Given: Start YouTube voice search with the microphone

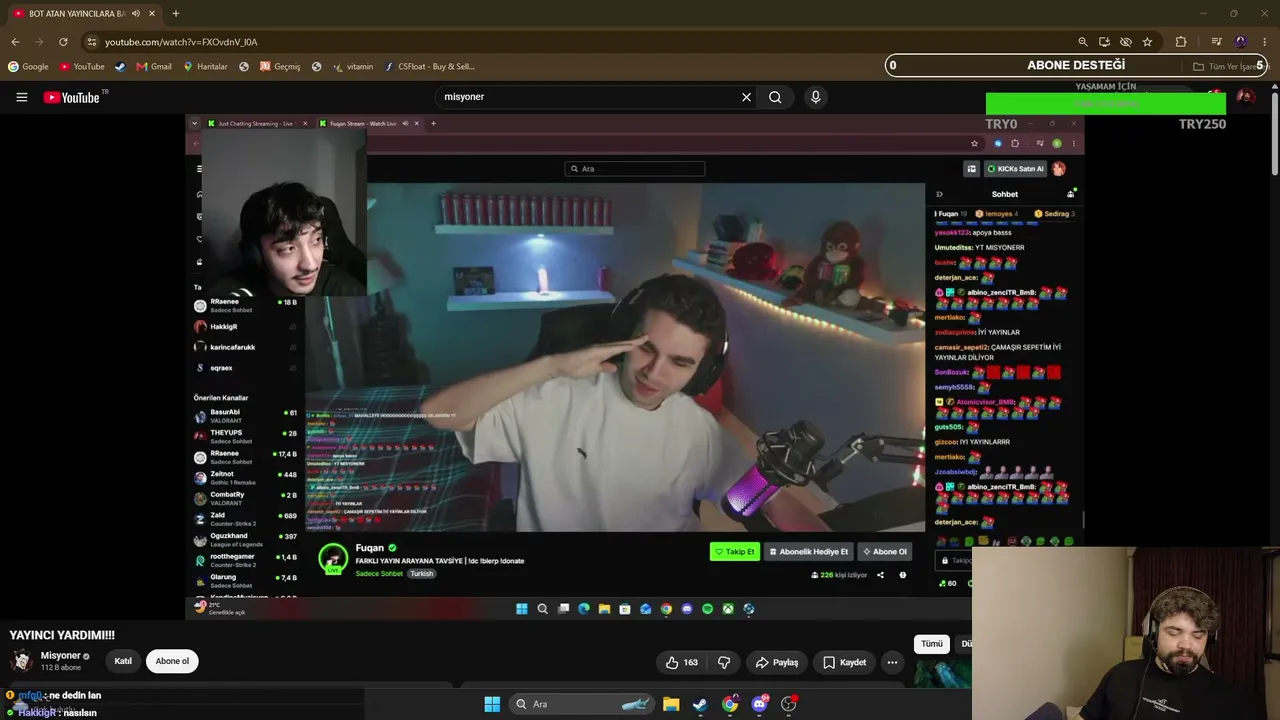Looking at the screenshot, I should point(815,97).
